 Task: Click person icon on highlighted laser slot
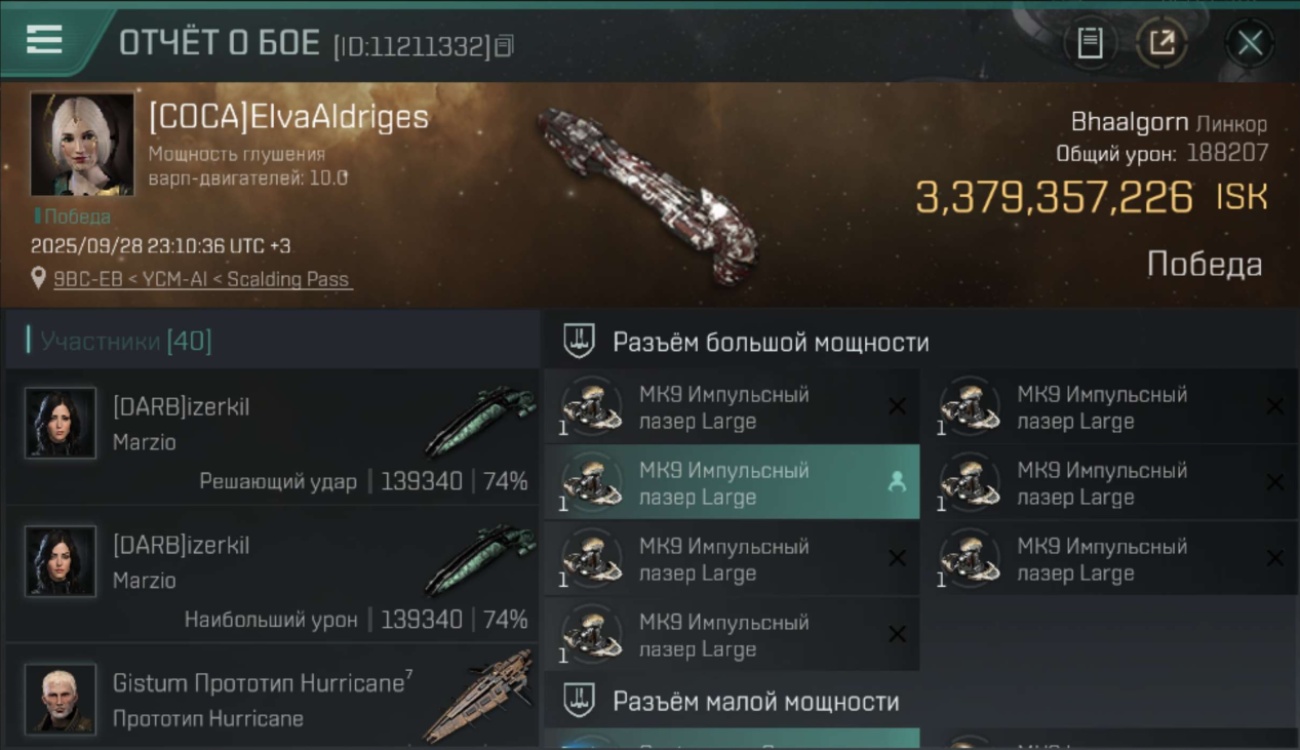click(x=897, y=482)
